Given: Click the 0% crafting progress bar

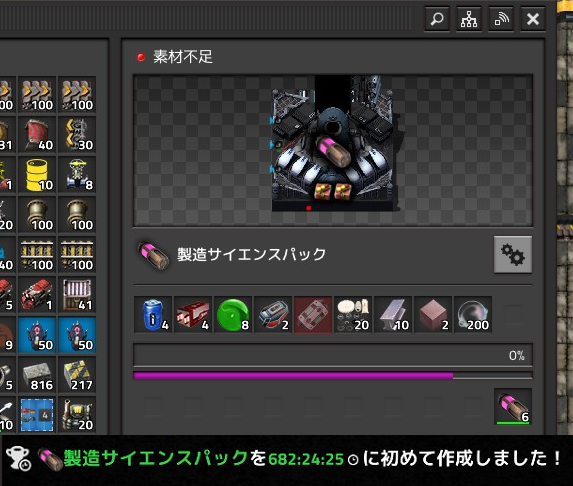Looking at the screenshot, I should (333, 355).
